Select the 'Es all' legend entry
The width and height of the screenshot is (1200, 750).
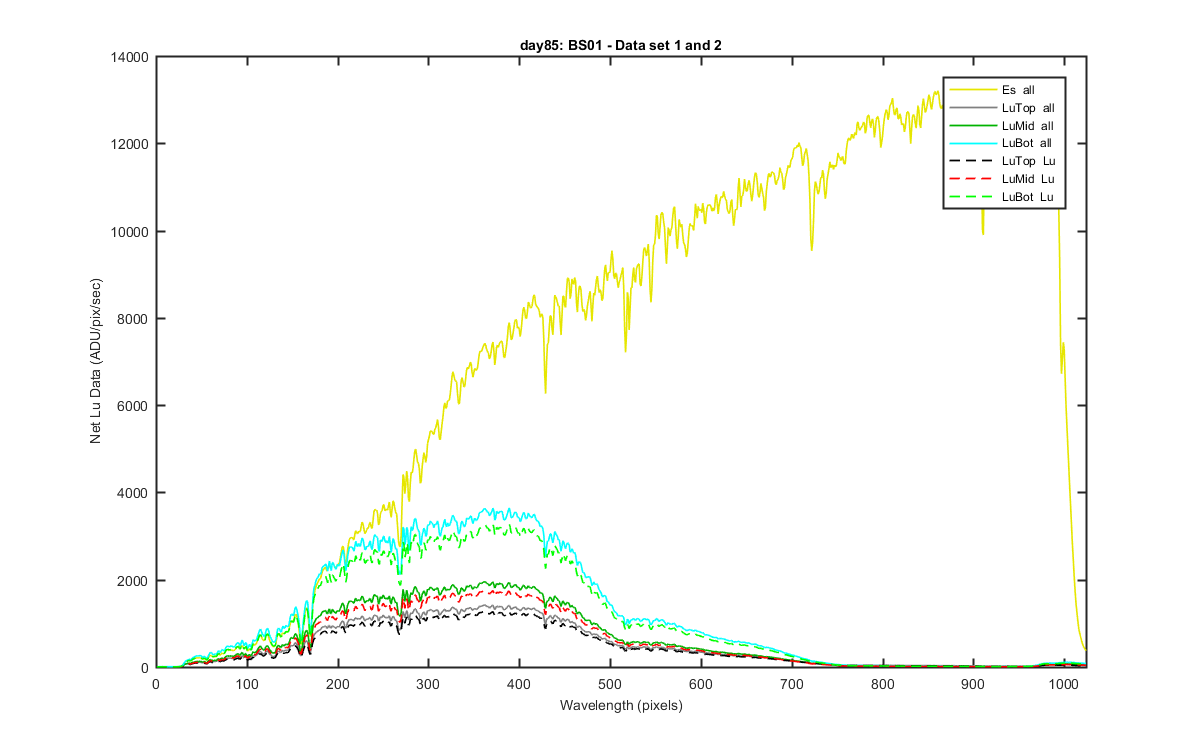coord(1004,90)
